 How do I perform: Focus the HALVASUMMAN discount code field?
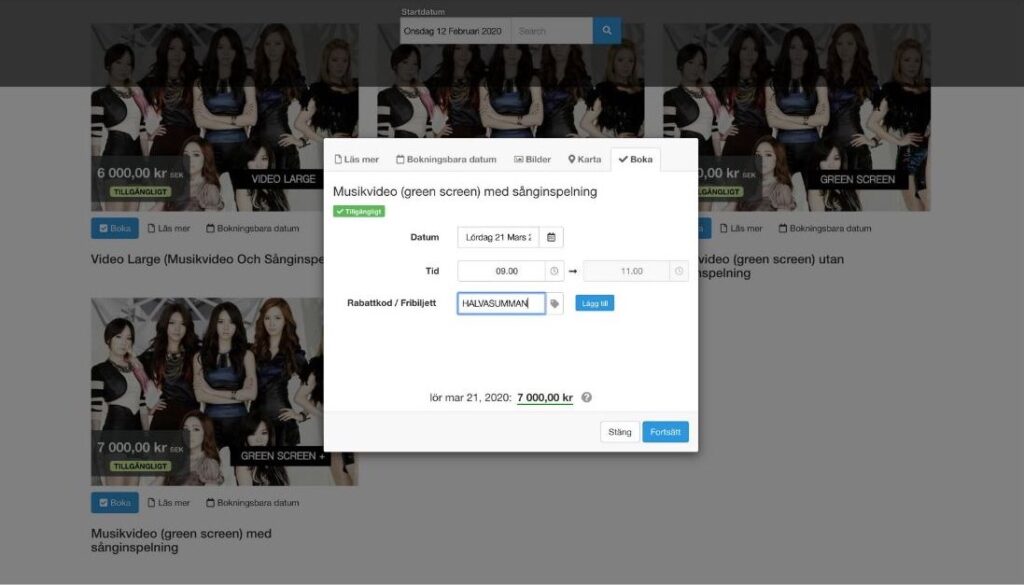(502, 304)
